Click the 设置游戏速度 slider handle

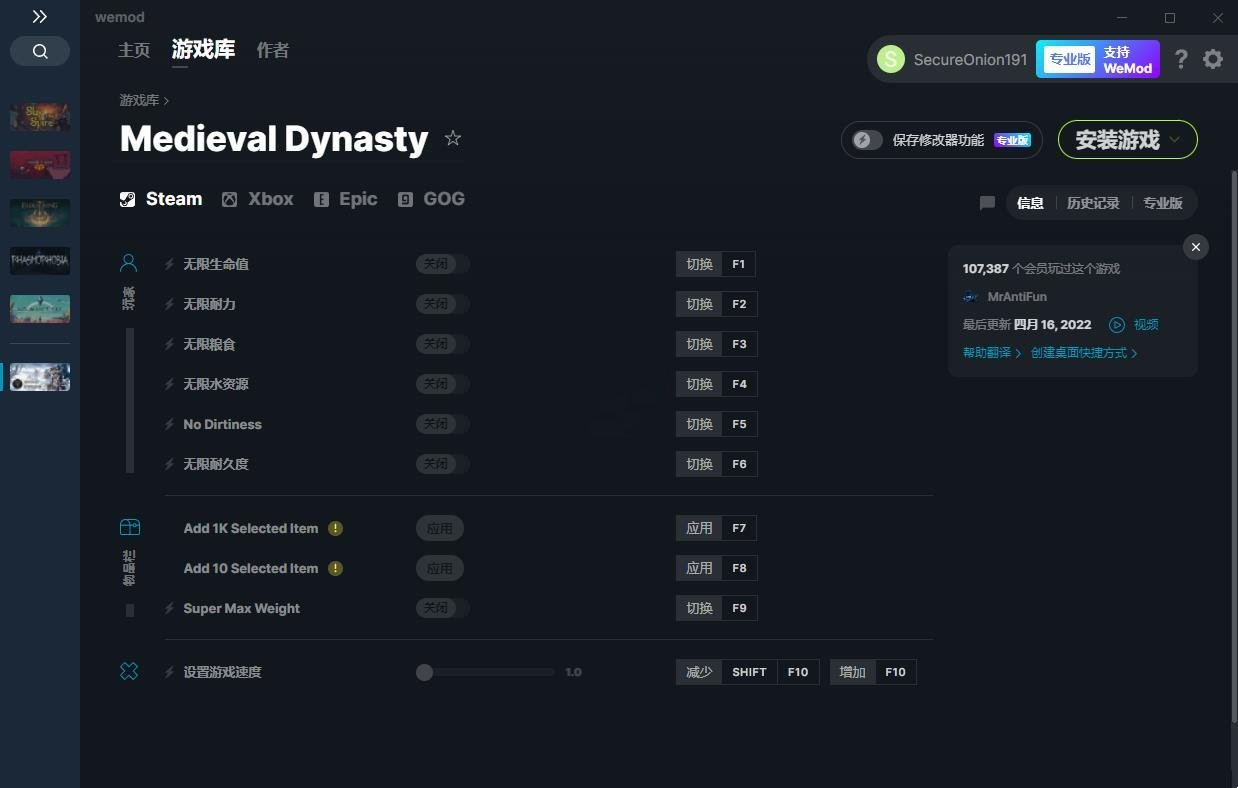pyautogui.click(x=424, y=672)
